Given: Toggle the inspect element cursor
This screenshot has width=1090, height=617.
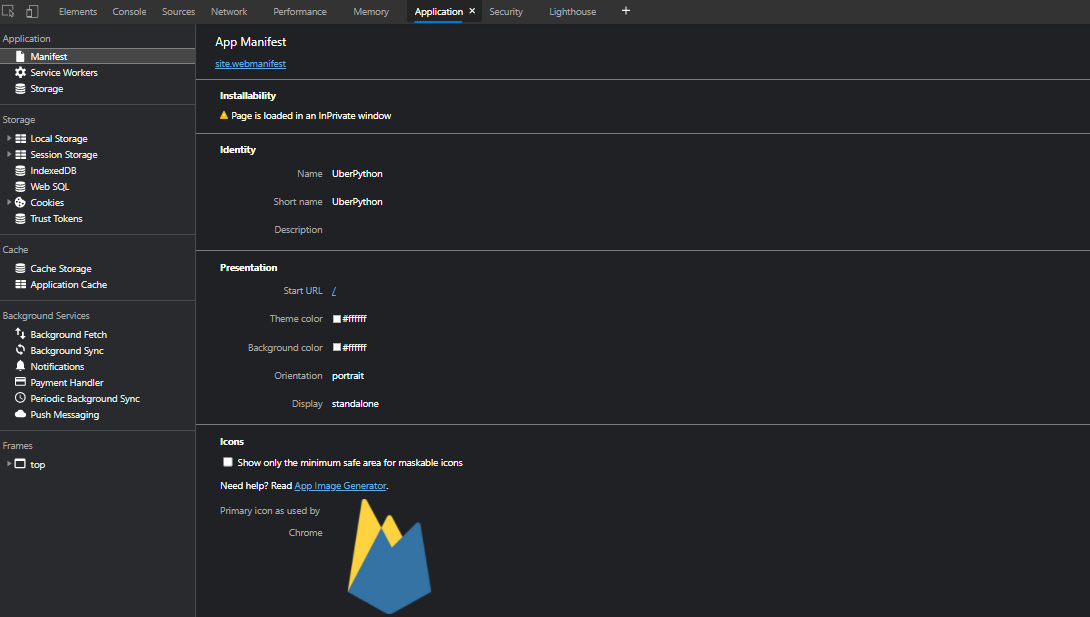Looking at the screenshot, I should (x=9, y=11).
